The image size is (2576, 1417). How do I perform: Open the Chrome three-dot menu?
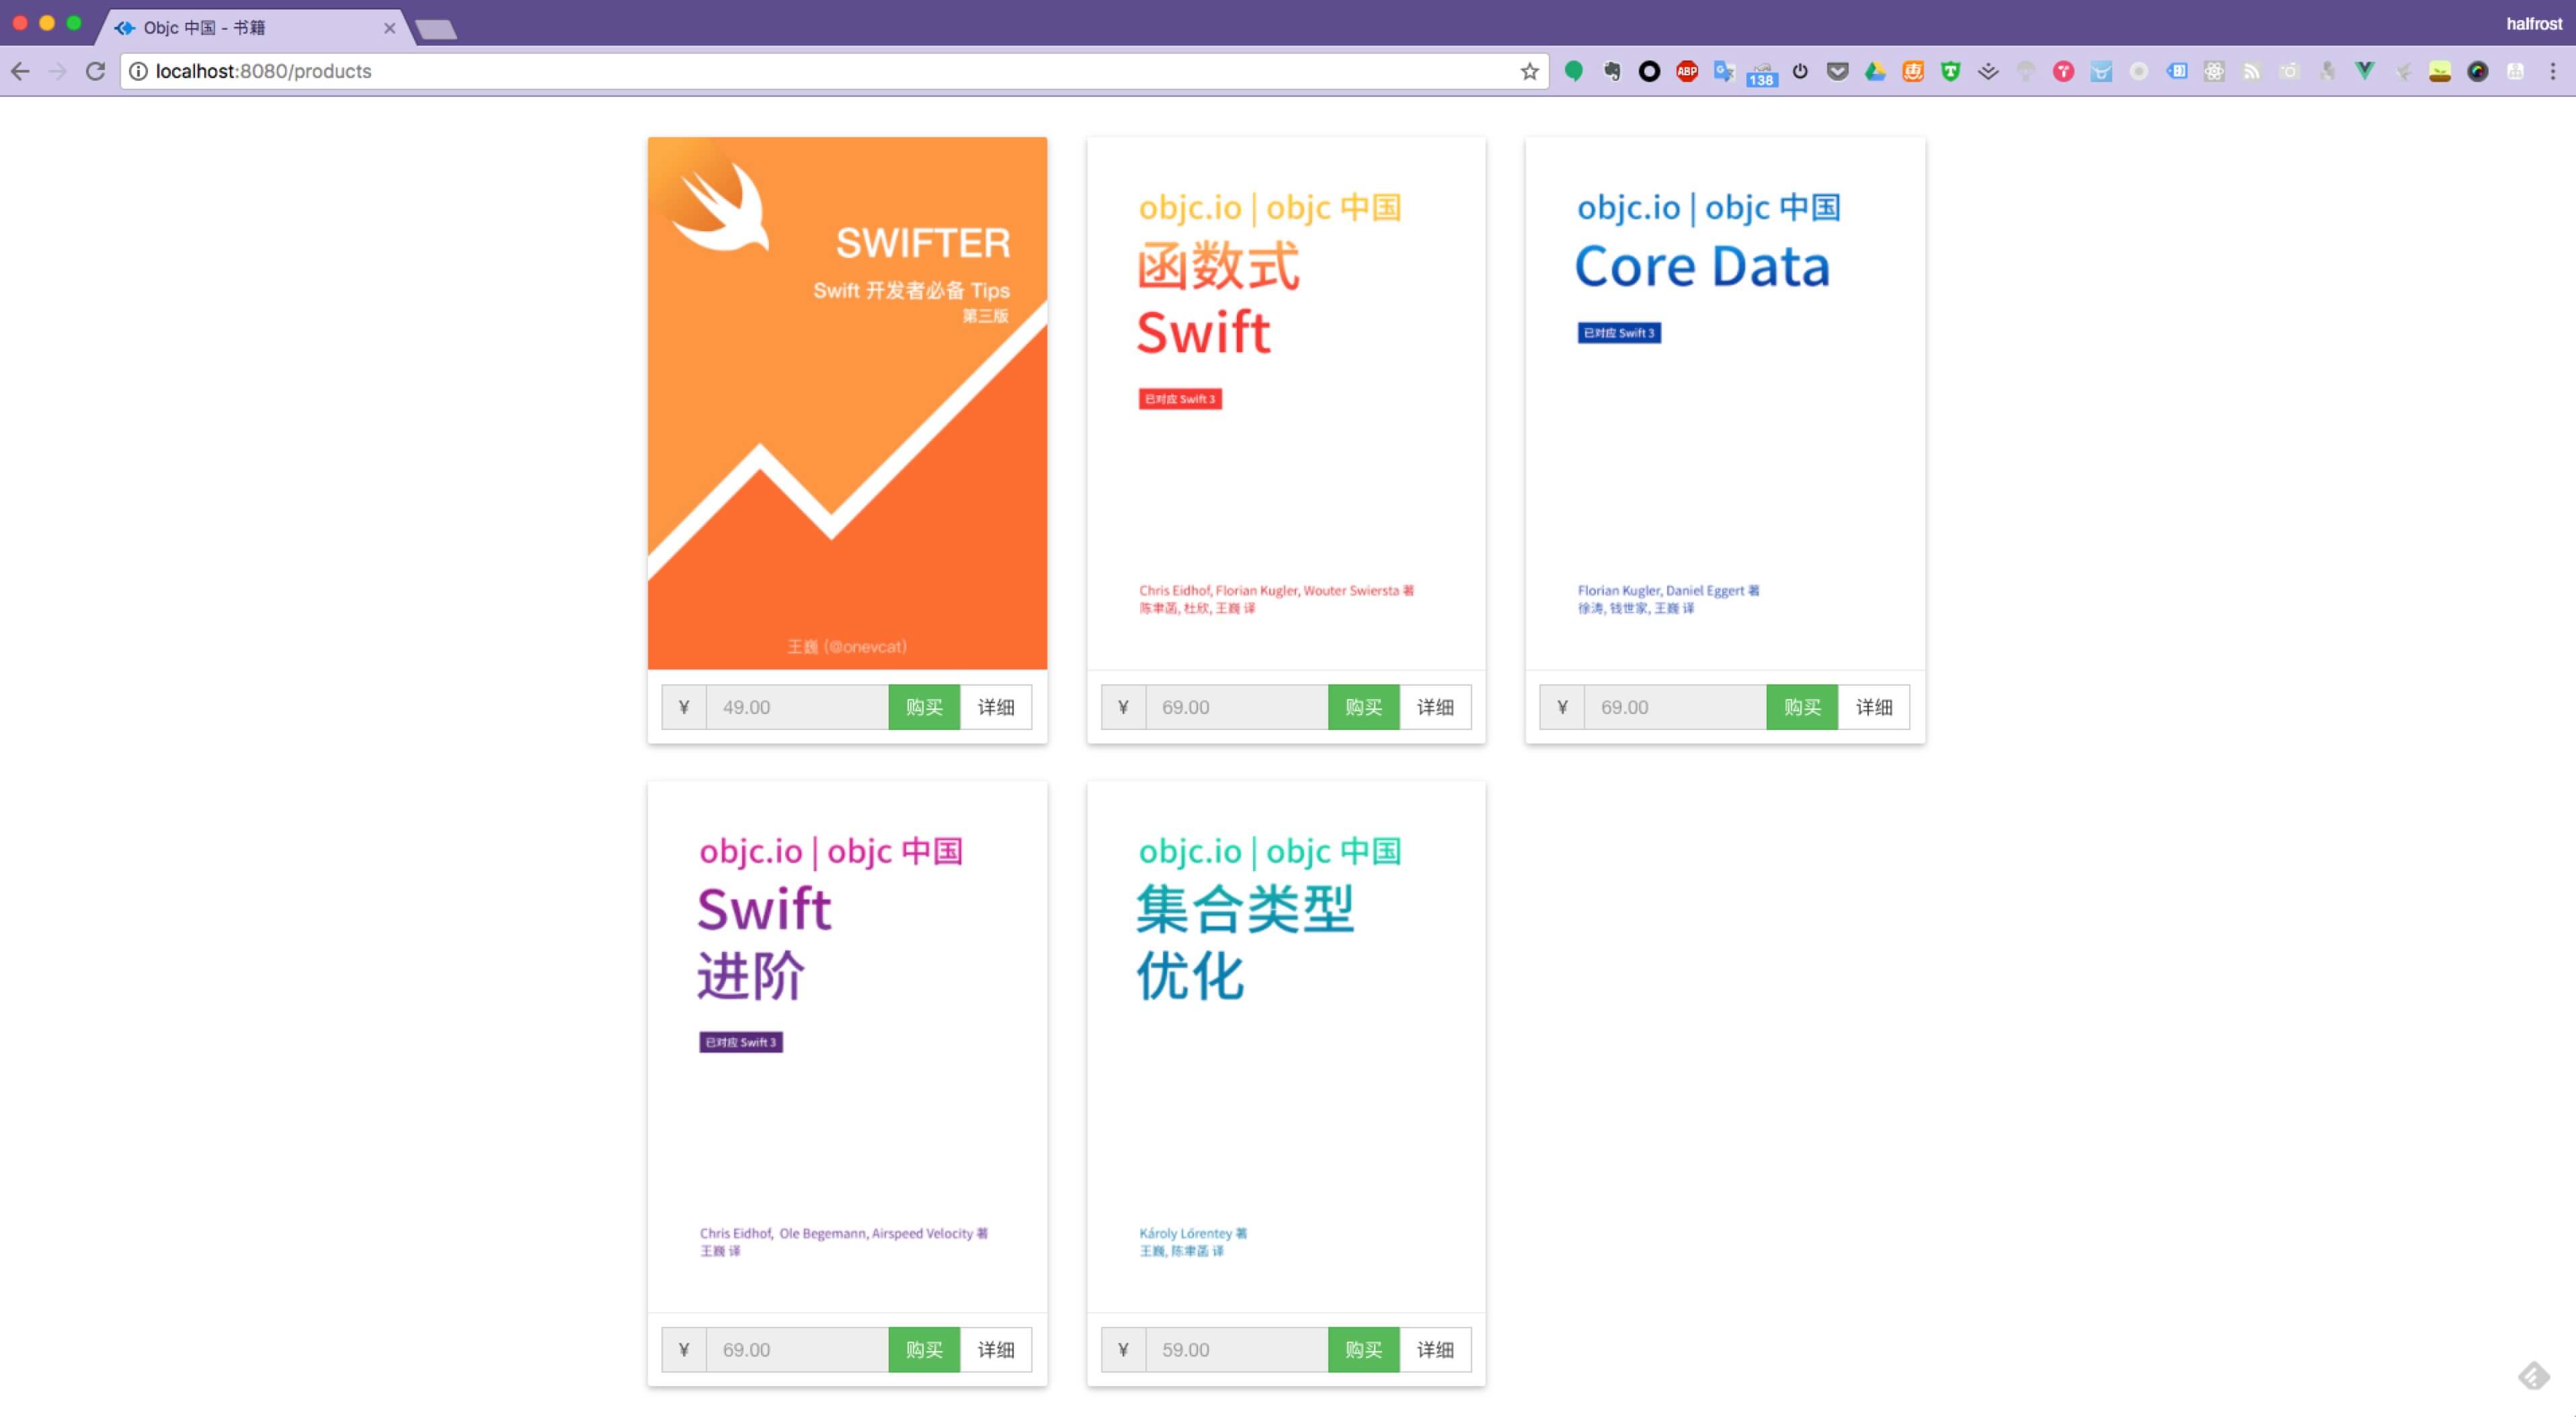pos(2552,71)
